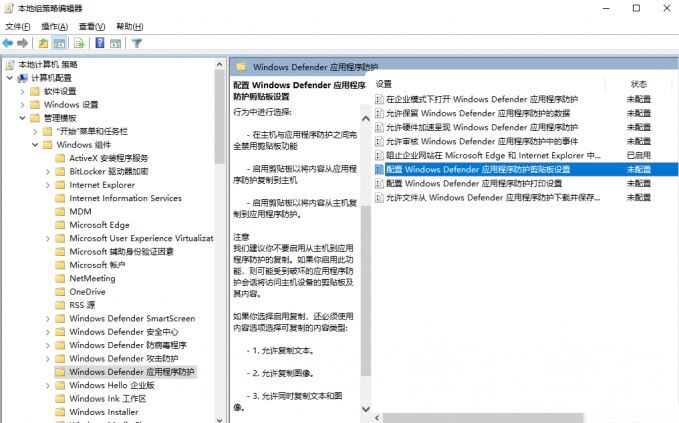679x423 pixels.
Task: Click policy icon beside 在企业模式下打开 row
Action: point(379,100)
